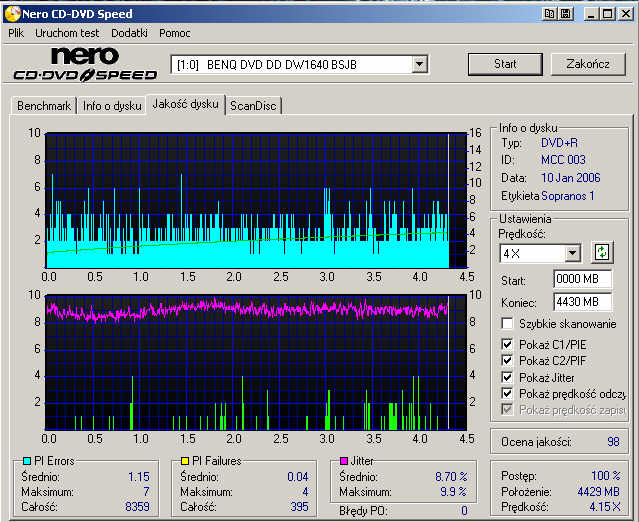
Task: Minimize the Nero CD-DVD Speed window
Action: point(591,14)
